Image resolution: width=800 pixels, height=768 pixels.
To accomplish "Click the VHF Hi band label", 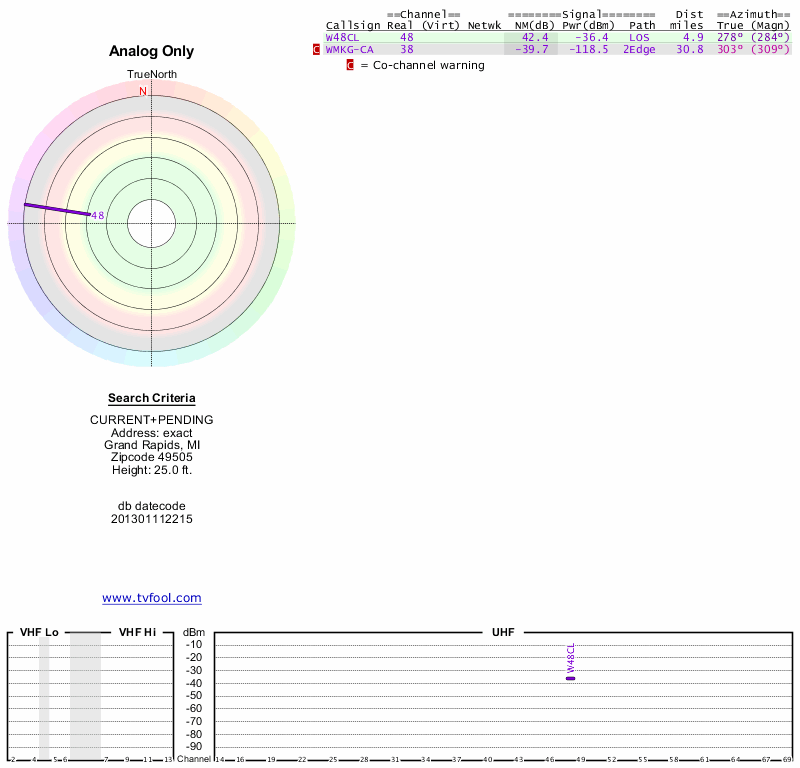I will pyautogui.click(x=137, y=632).
